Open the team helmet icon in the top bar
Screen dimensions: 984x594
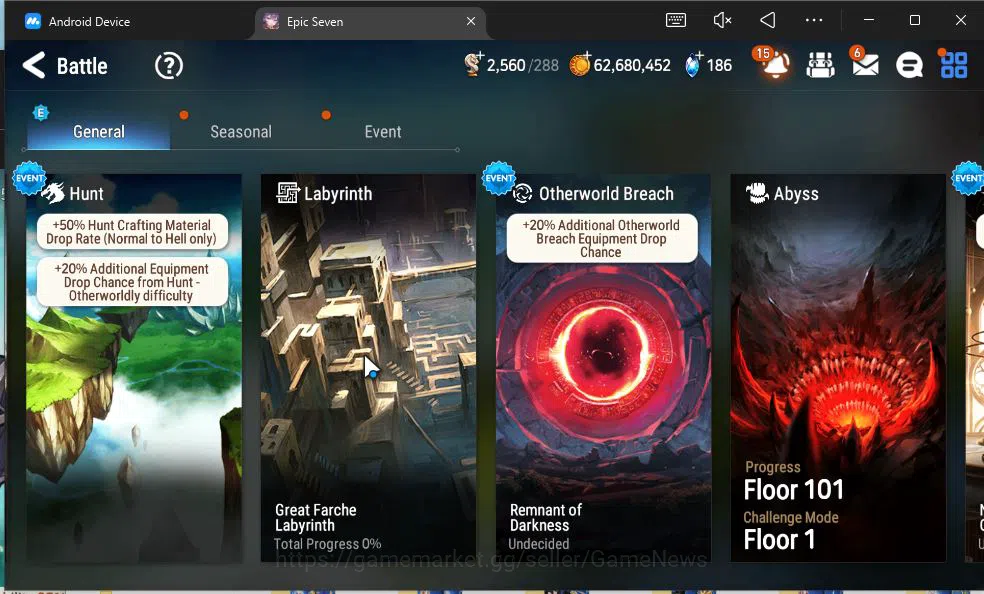(x=820, y=65)
